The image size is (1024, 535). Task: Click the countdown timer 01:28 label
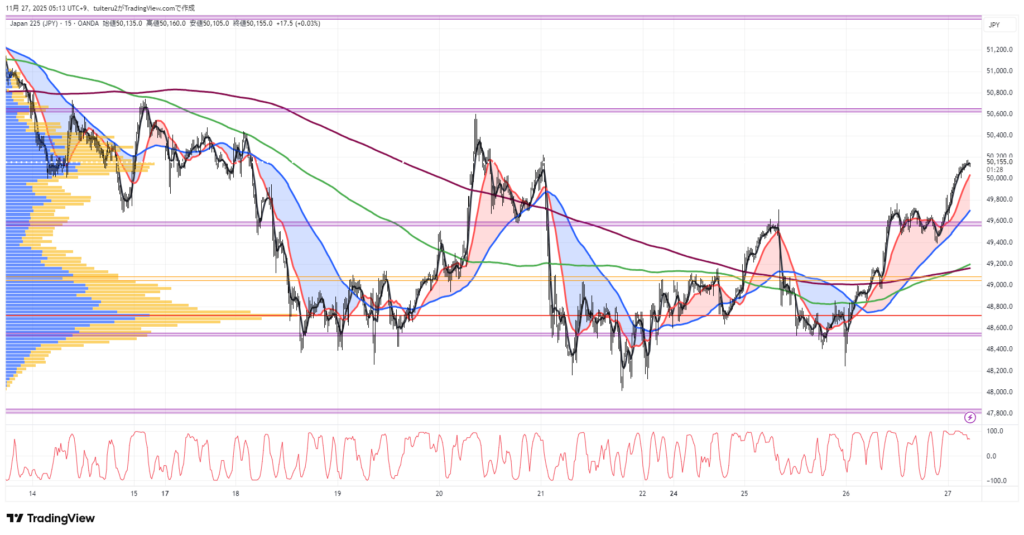click(x=994, y=170)
